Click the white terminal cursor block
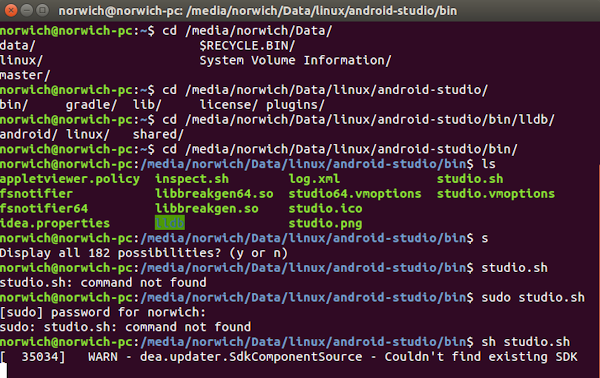This screenshot has width=600, height=378. pyautogui.click(x=3, y=371)
